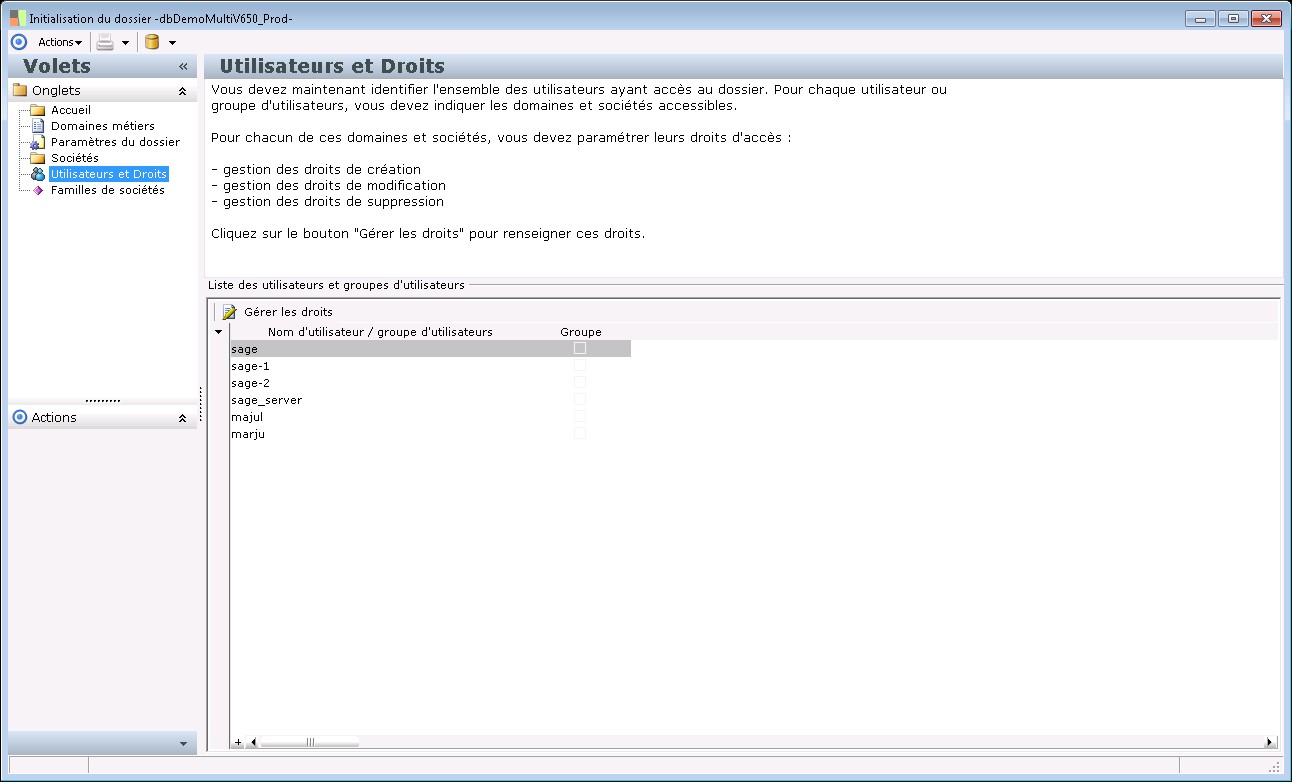Open Domaines métiers in the tree
This screenshot has width=1292, height=782.
pyautogui.click(x=103, y=126)
